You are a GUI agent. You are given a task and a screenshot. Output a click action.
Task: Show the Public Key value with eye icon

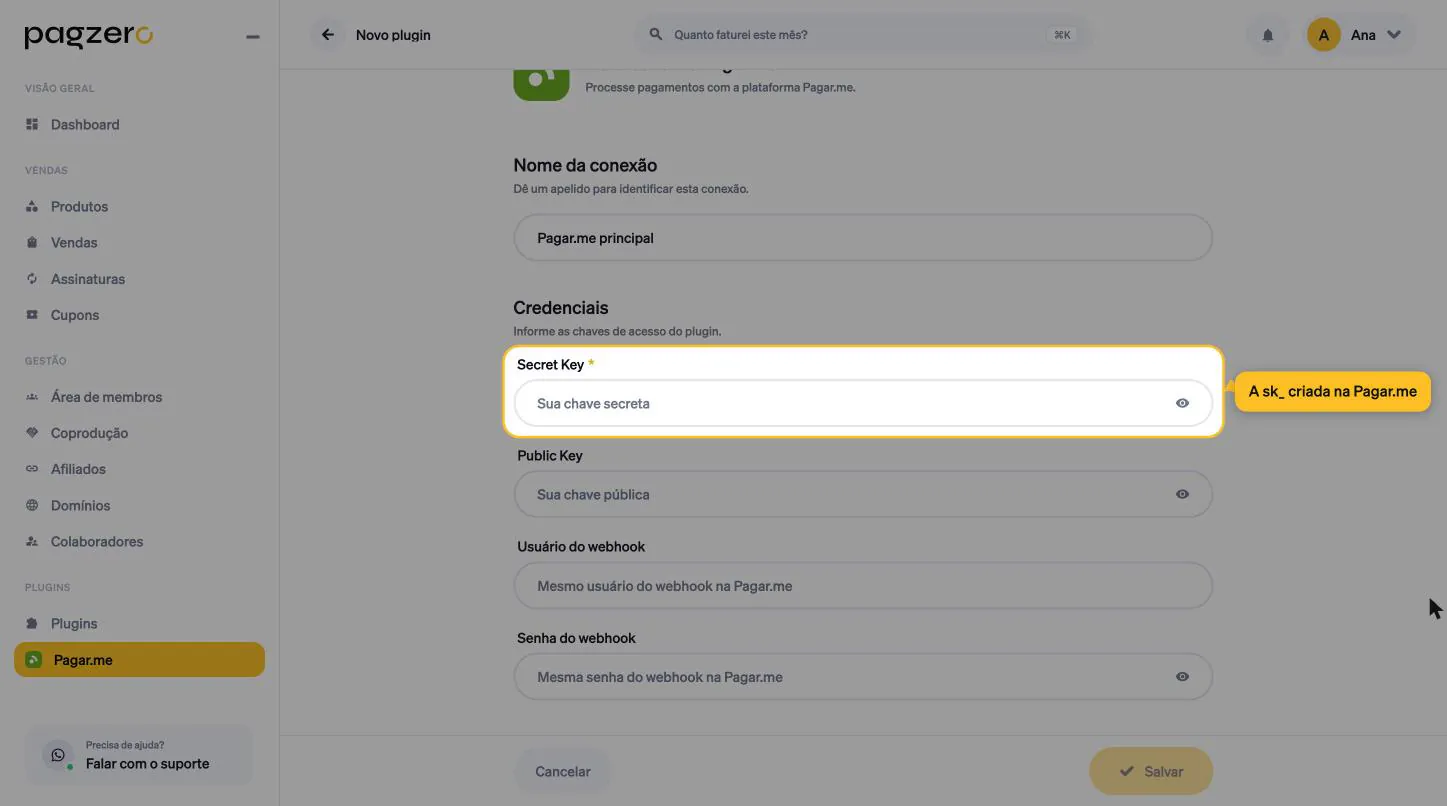(x=1182, y=494)
